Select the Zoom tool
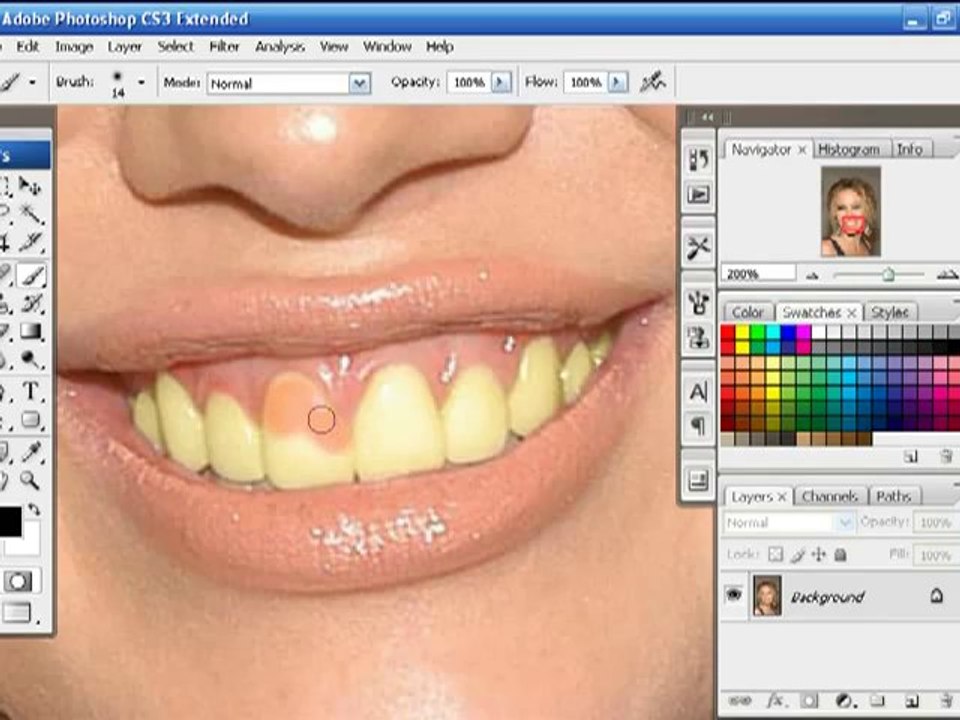 31,480
